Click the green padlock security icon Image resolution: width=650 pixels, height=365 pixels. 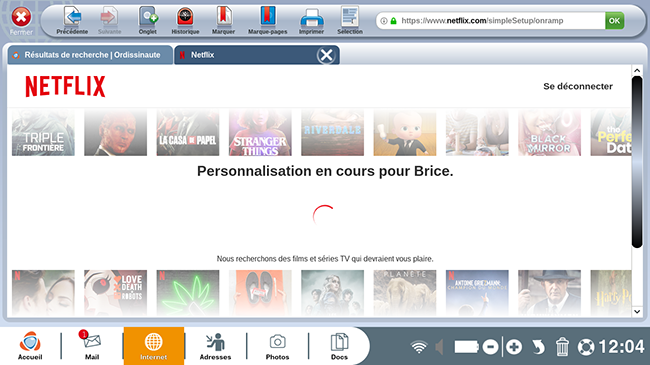[393, 21]
